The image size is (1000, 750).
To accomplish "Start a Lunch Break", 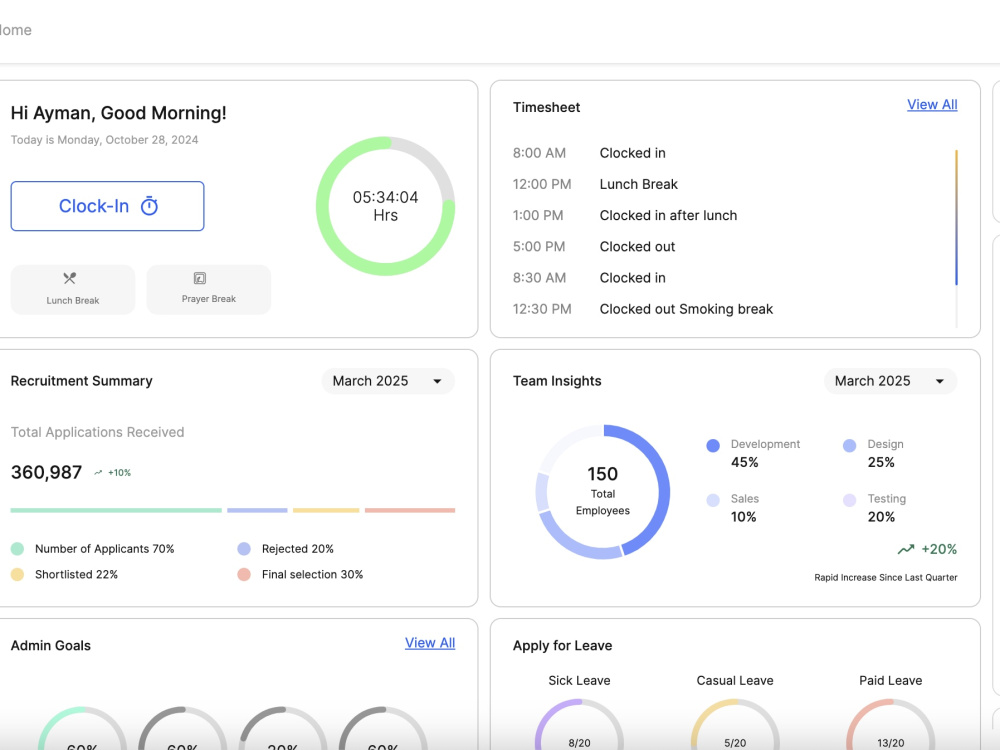I will coord(73,290).
